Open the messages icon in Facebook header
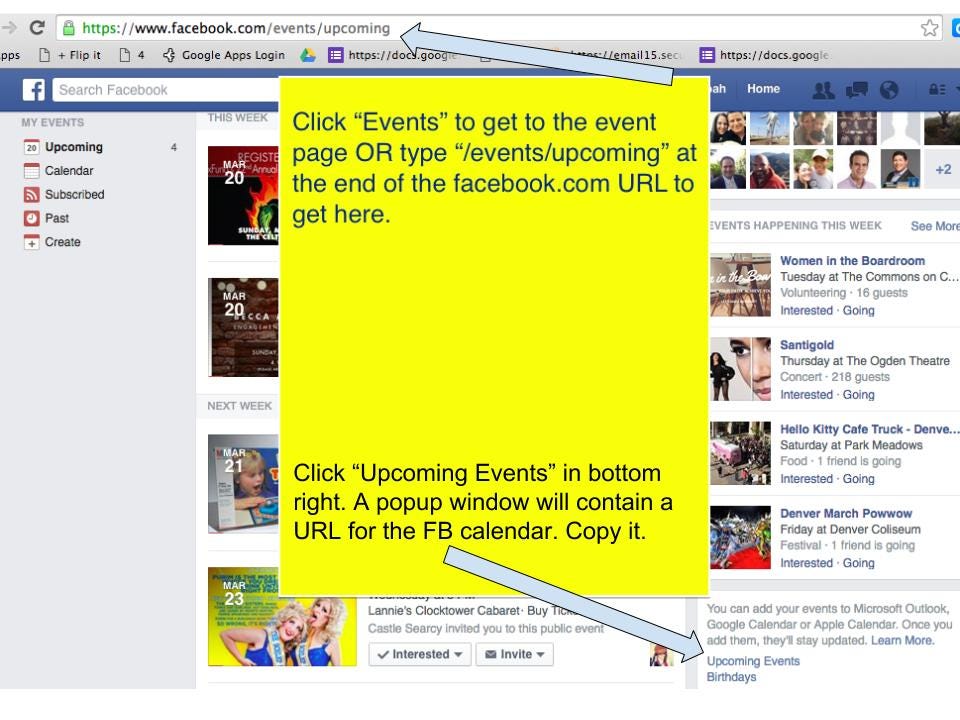Viewport: 960px width, 720px height. pyautogui.click(x=857, y=90)
